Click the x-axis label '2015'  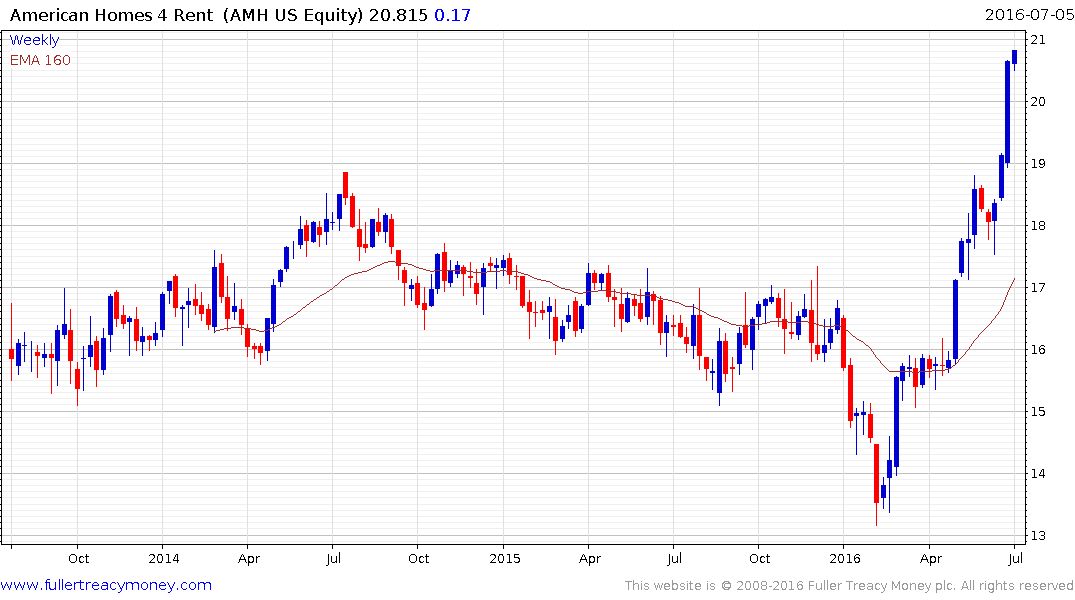505,558
